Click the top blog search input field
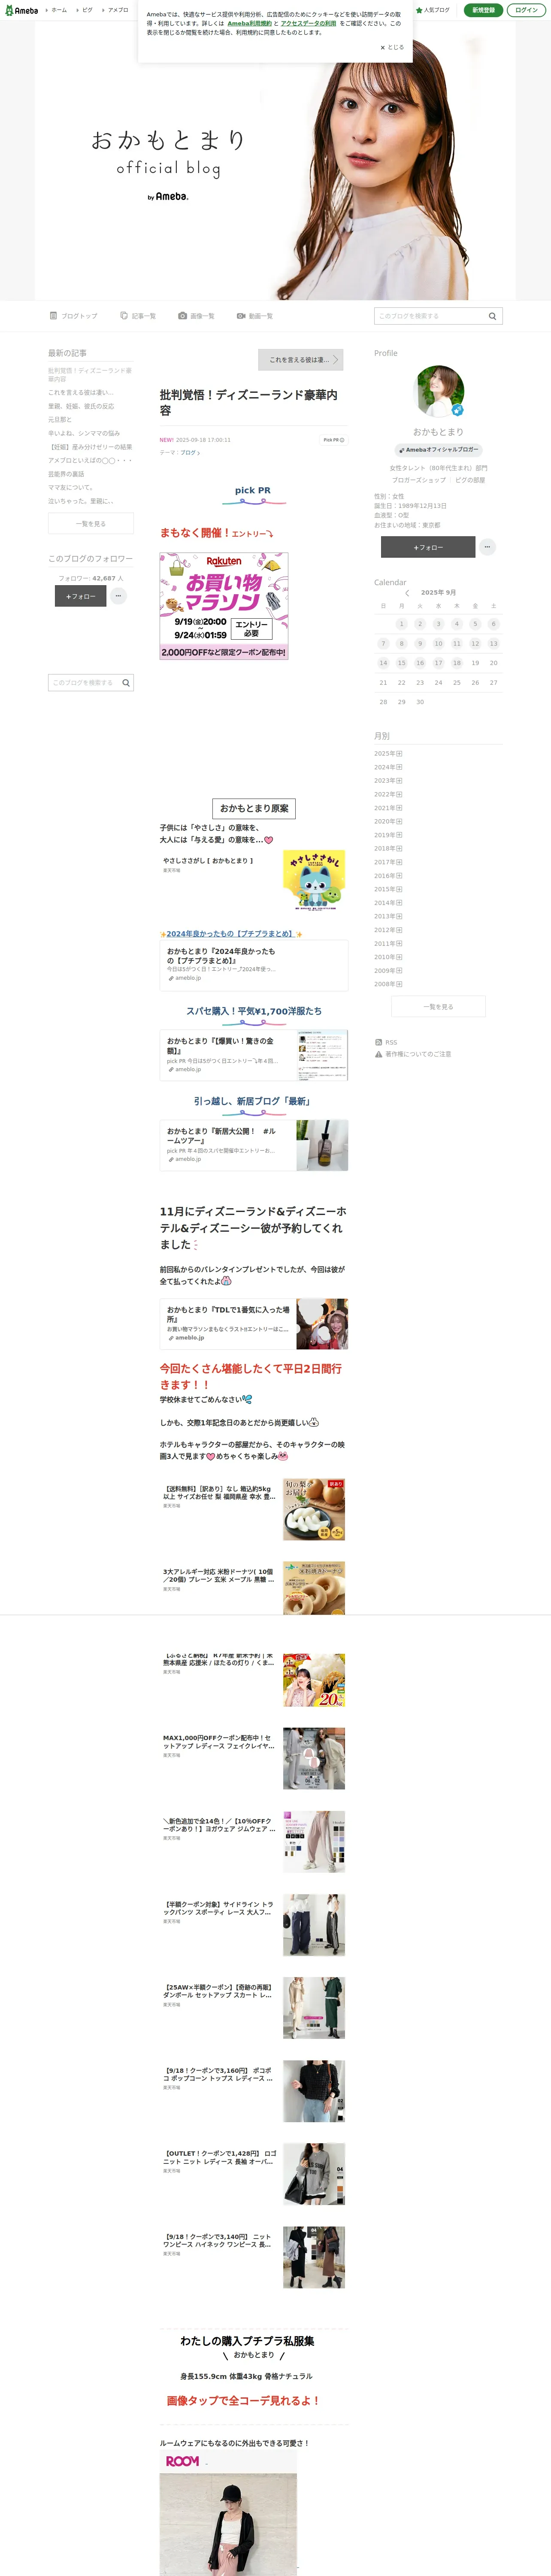551x2576 pixels. pos(429,316)
